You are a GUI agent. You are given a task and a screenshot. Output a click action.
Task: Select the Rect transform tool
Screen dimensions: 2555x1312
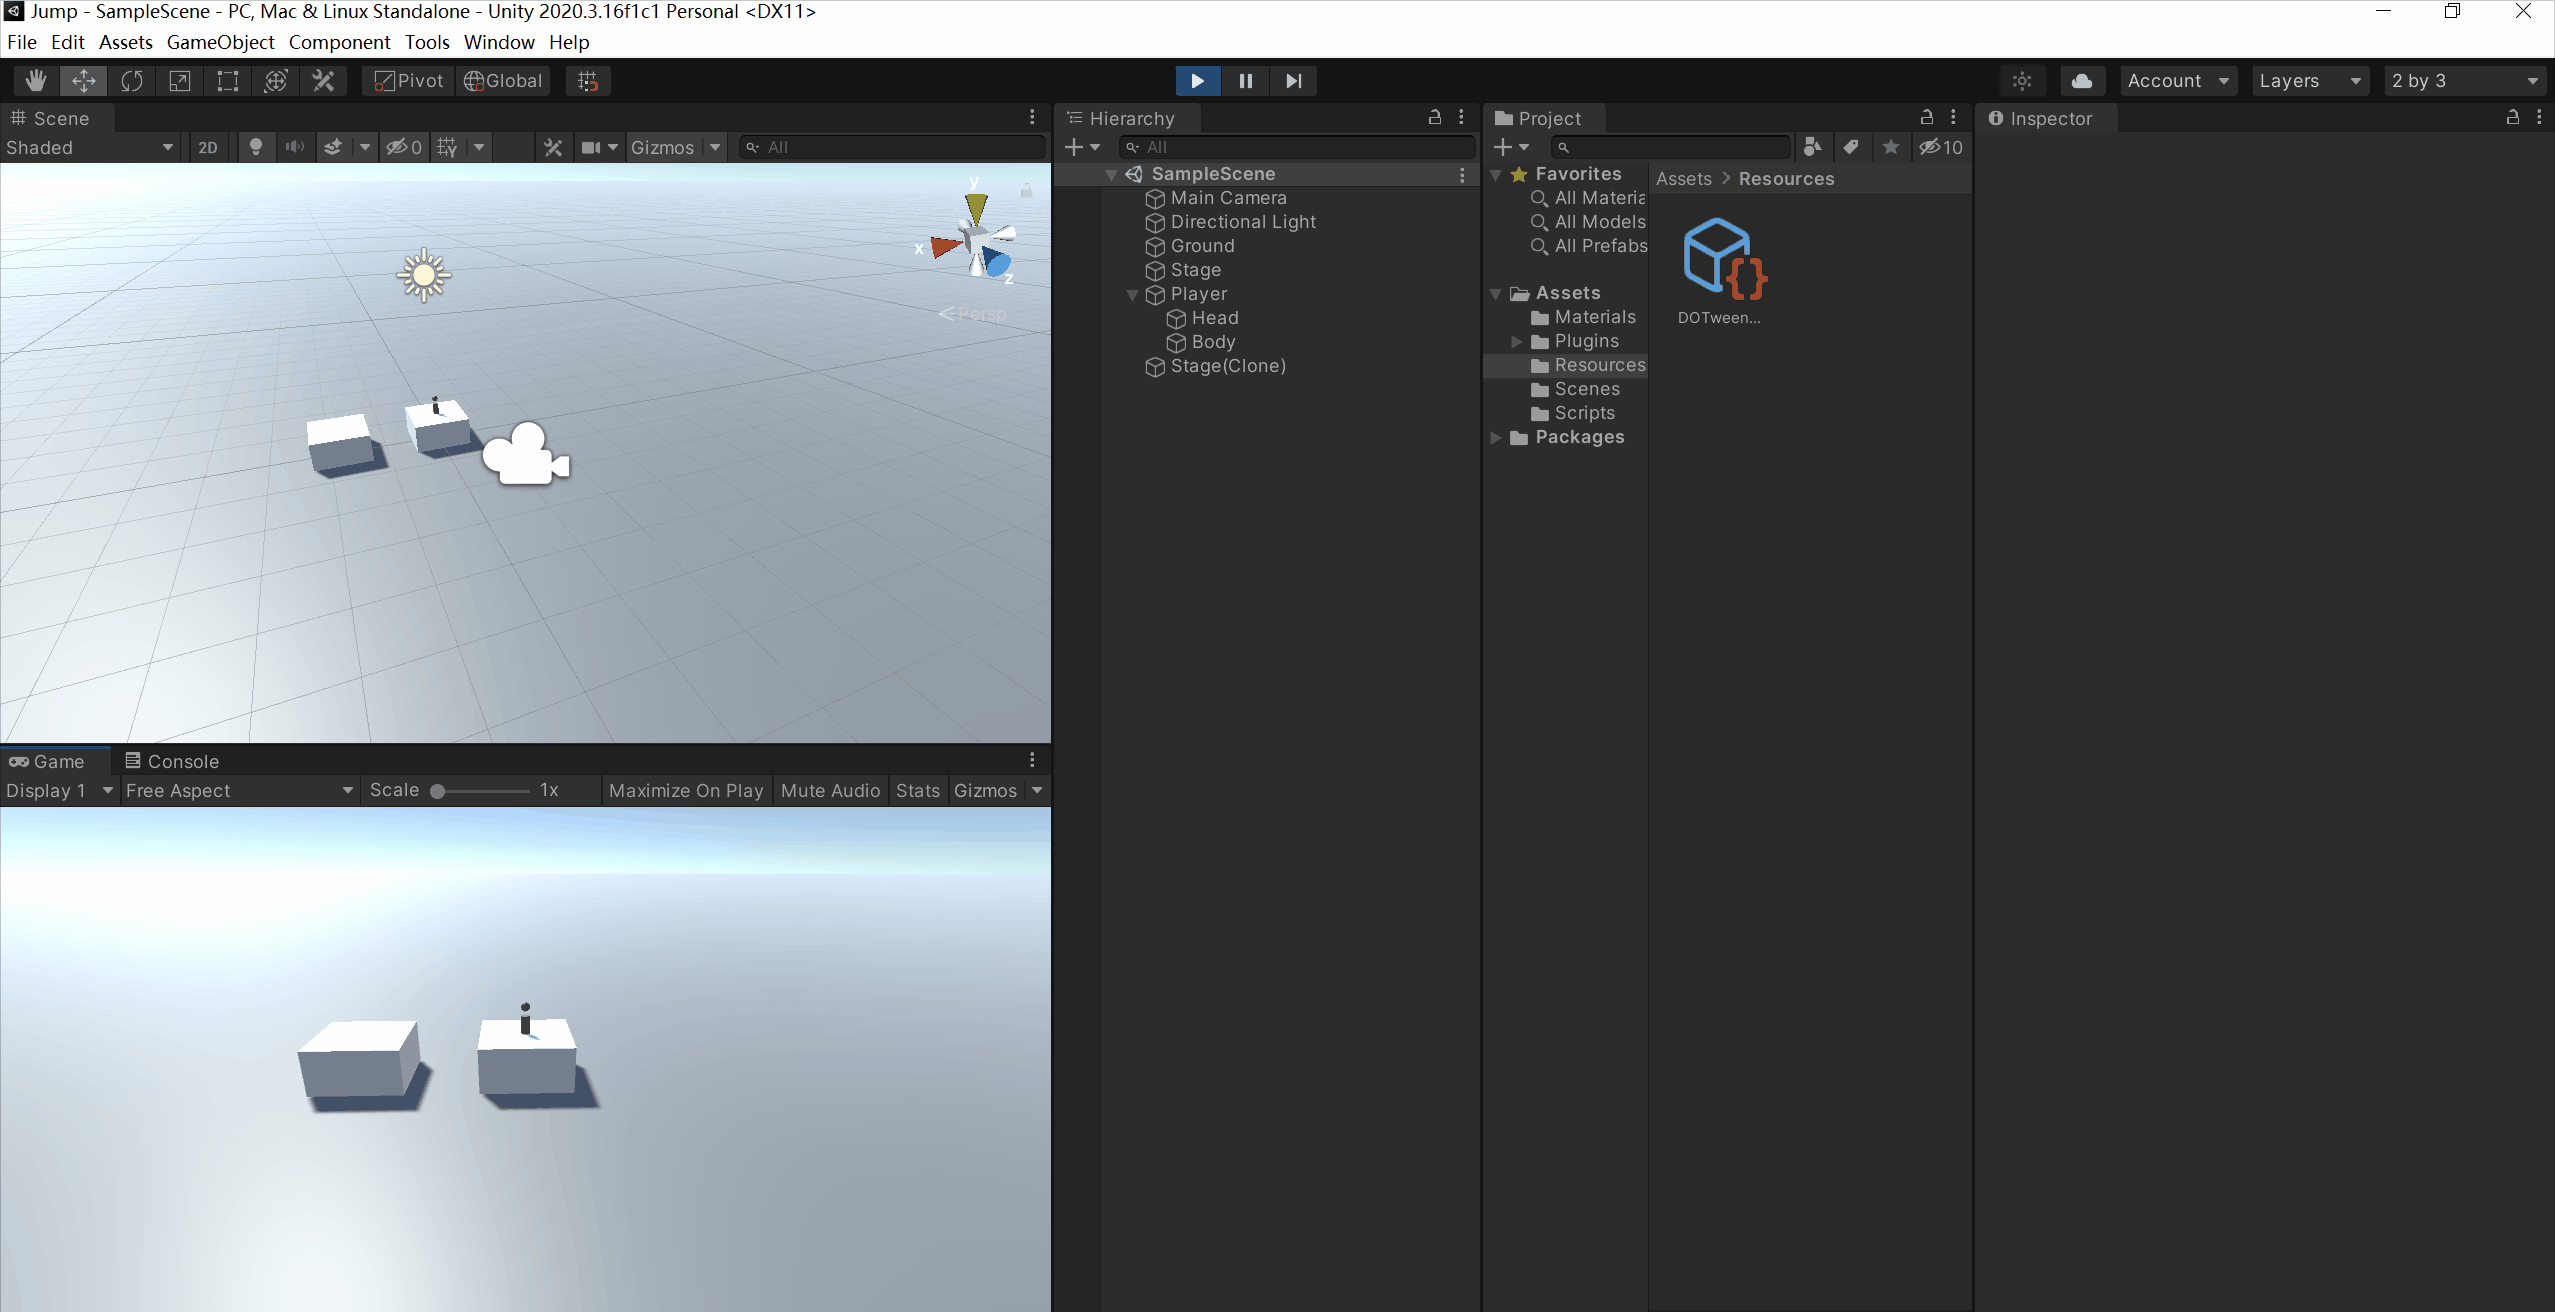pos(228,81)
